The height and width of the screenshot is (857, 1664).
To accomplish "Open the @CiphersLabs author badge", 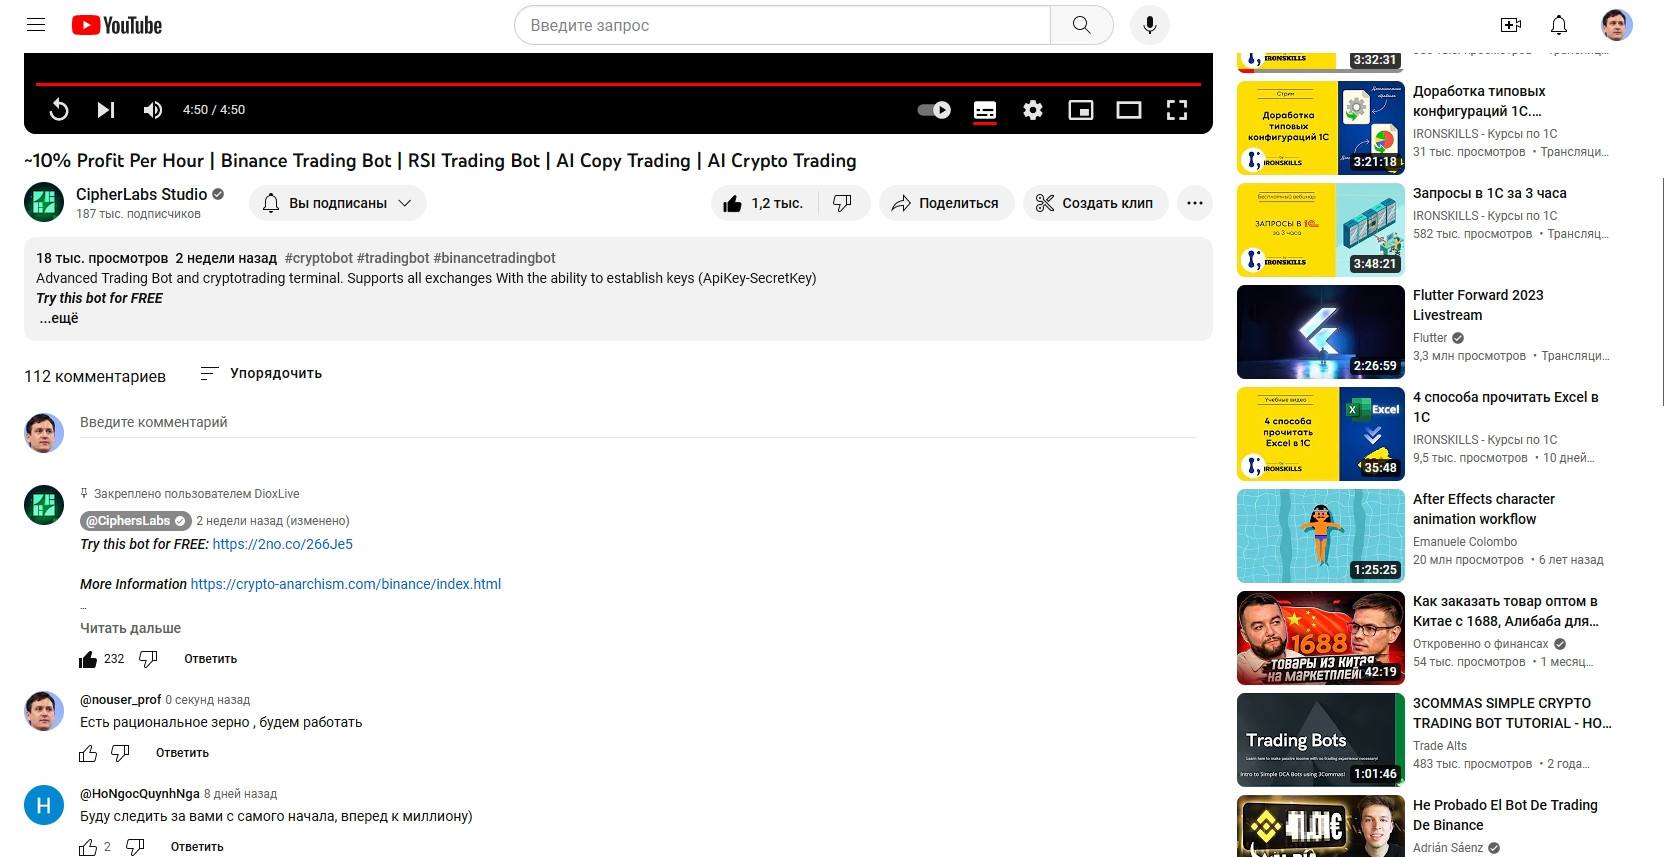I will pyautogui.click(x=136, y=521).
